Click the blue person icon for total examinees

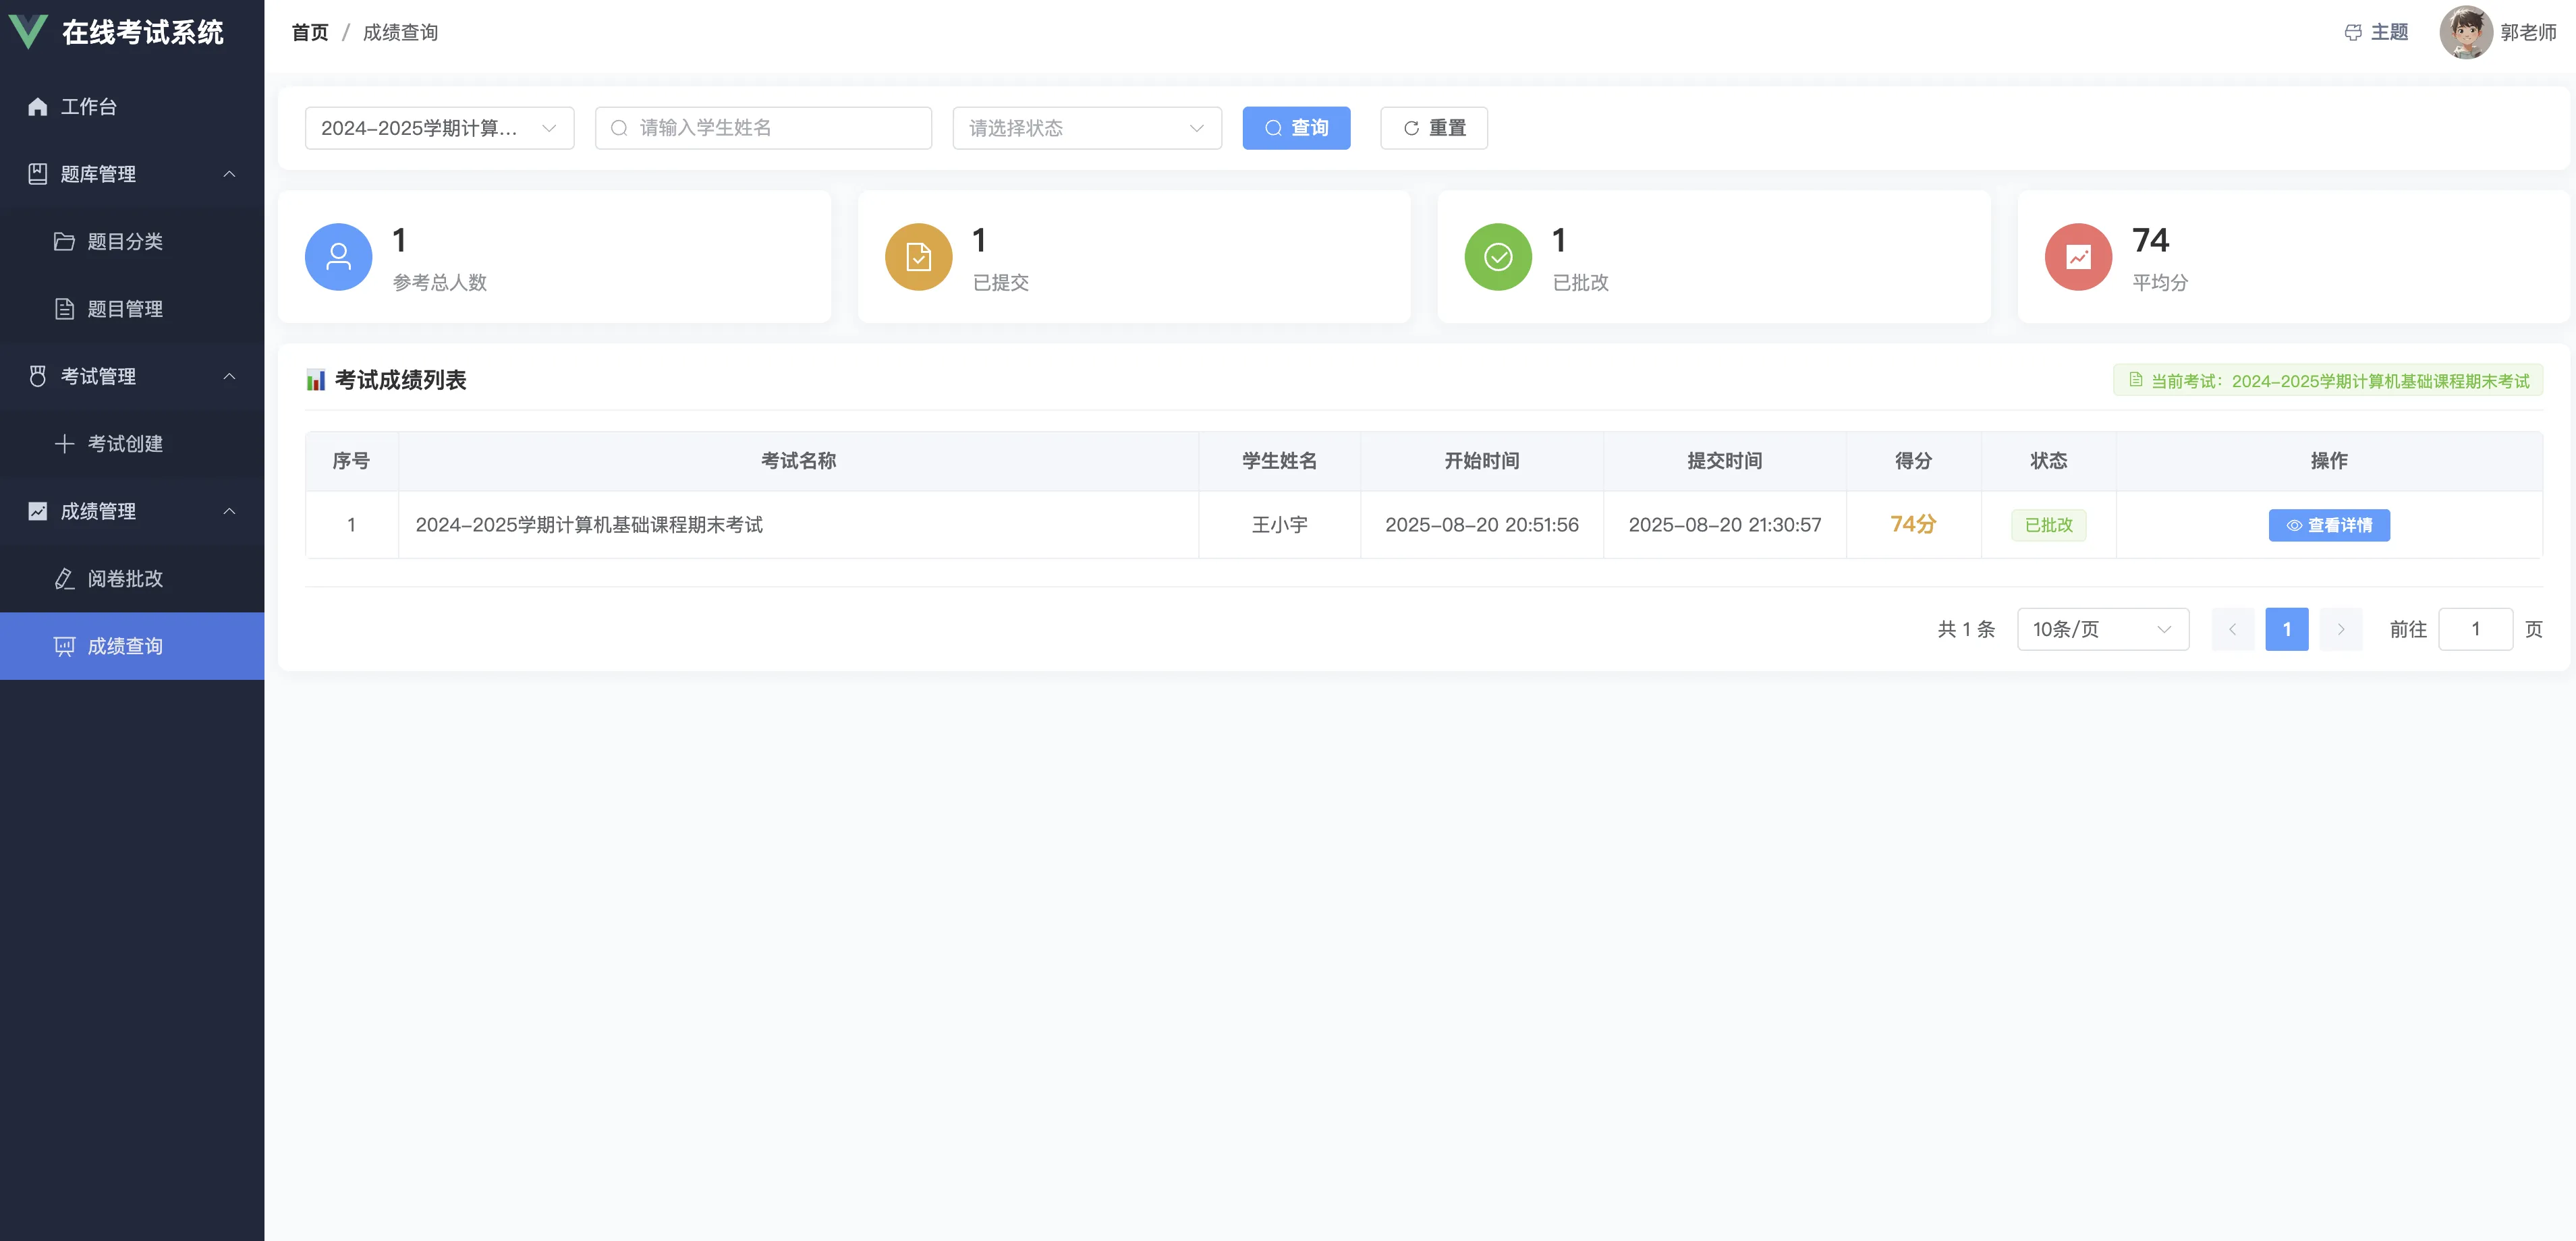[x=338, y=257]
